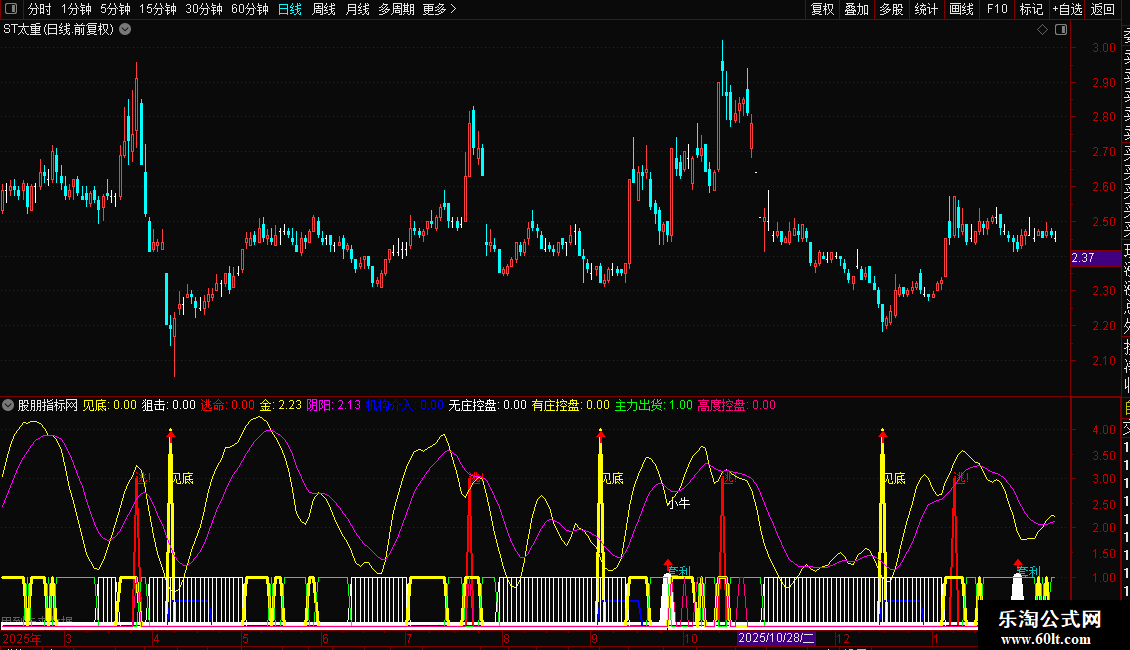Click the 叠加 overlay button
This screenshot has width=1130, height=650.
point(857,9)
